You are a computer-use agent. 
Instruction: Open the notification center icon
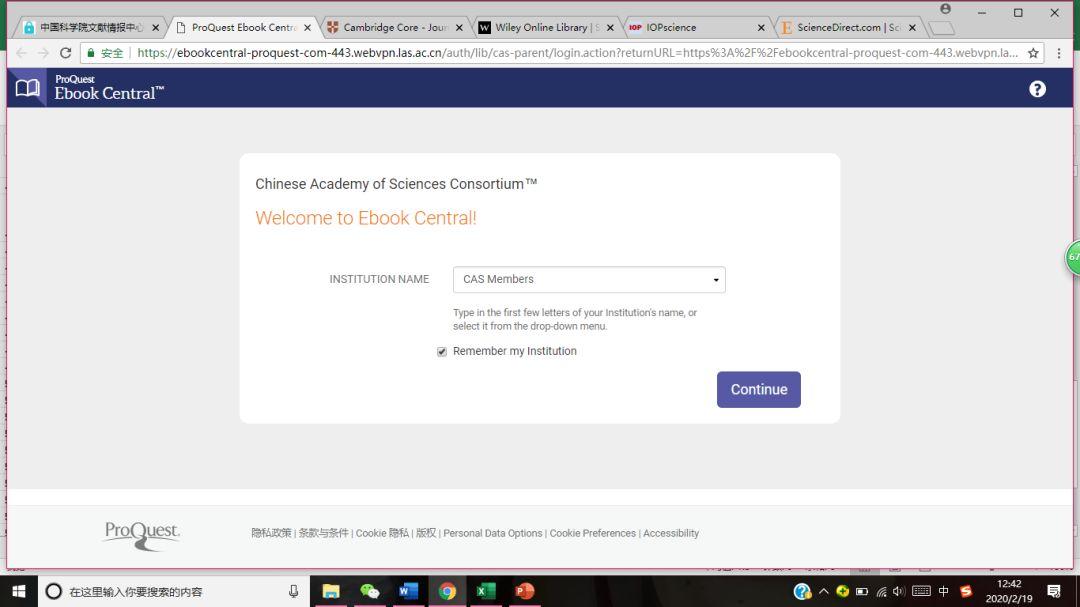[1054, 591]
